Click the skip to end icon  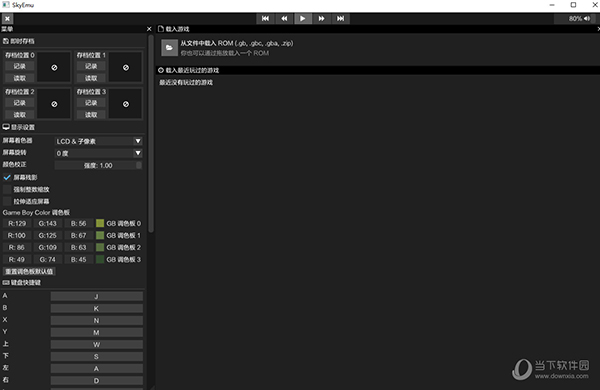tap(340, 18)
